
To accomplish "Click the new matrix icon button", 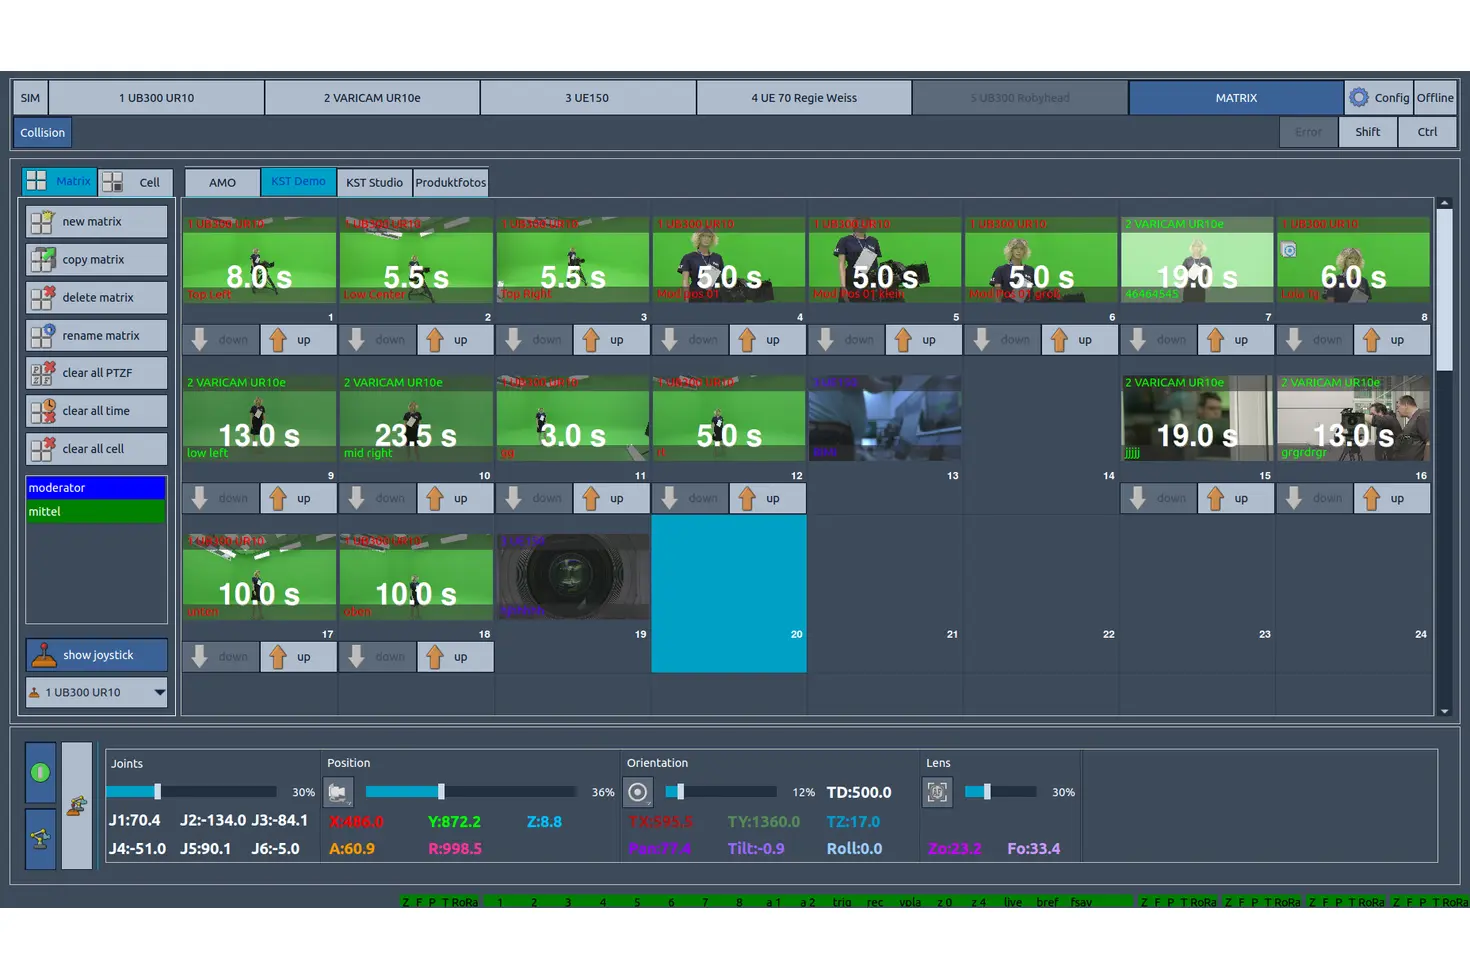I will tap(42, 222).
